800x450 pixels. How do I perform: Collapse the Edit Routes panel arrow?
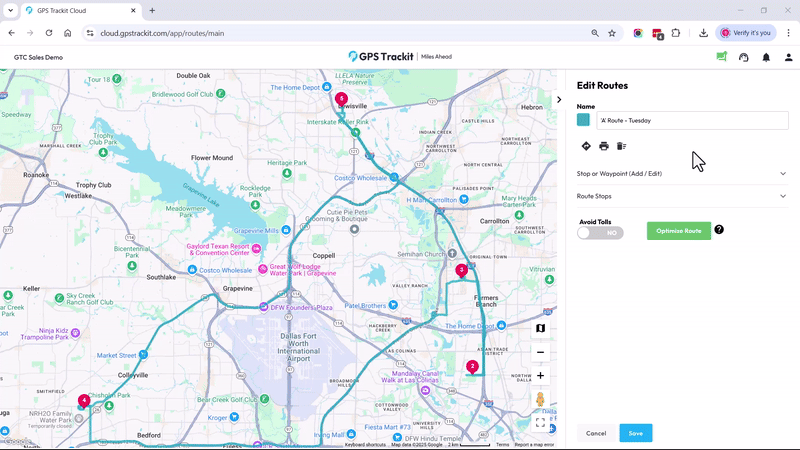point(559,99)
